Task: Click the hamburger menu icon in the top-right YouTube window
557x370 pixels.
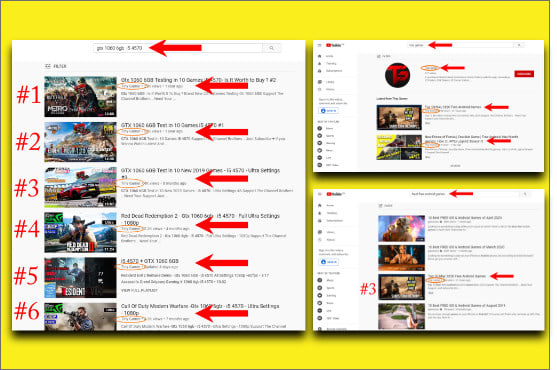Action: tap(319, 45)
